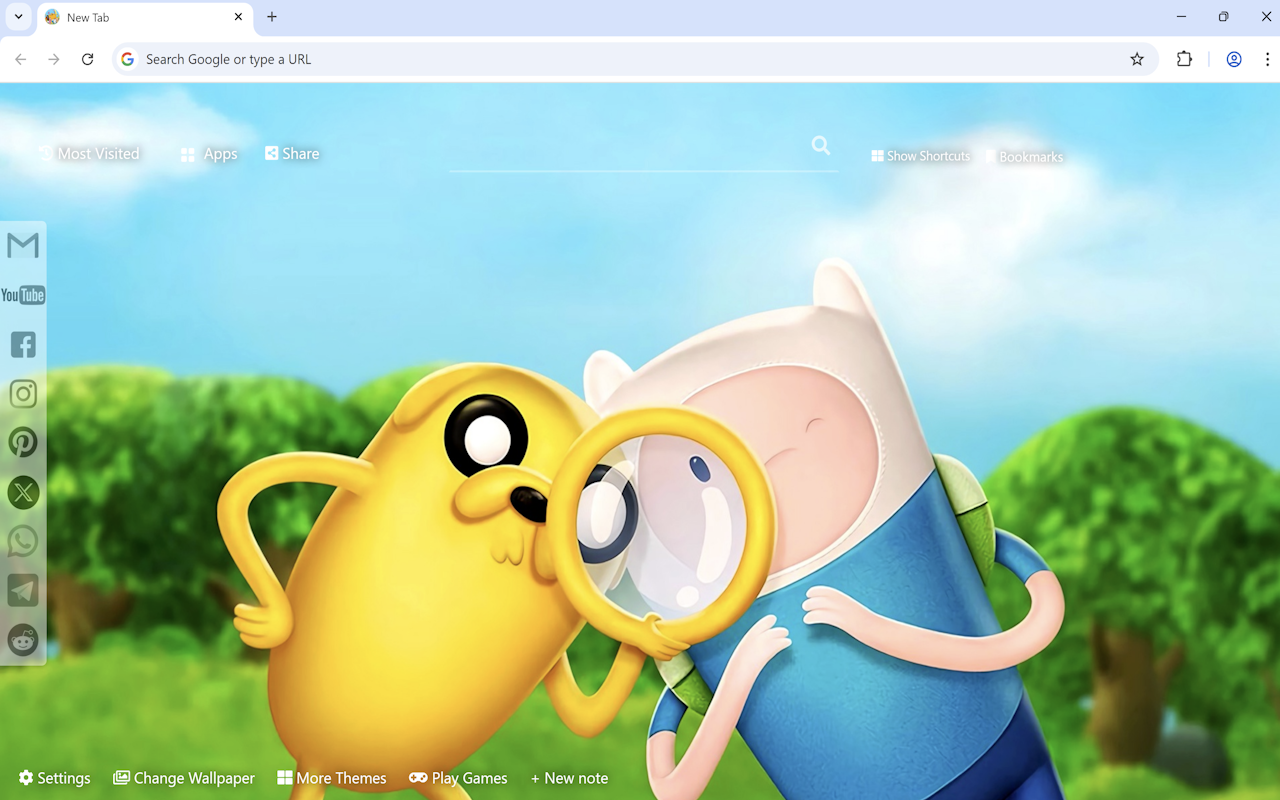Image resolution: width=1280 pixels, height=800 pixels.
Task: Bookmark this page with the star icon
Action: pos(1137,59)
